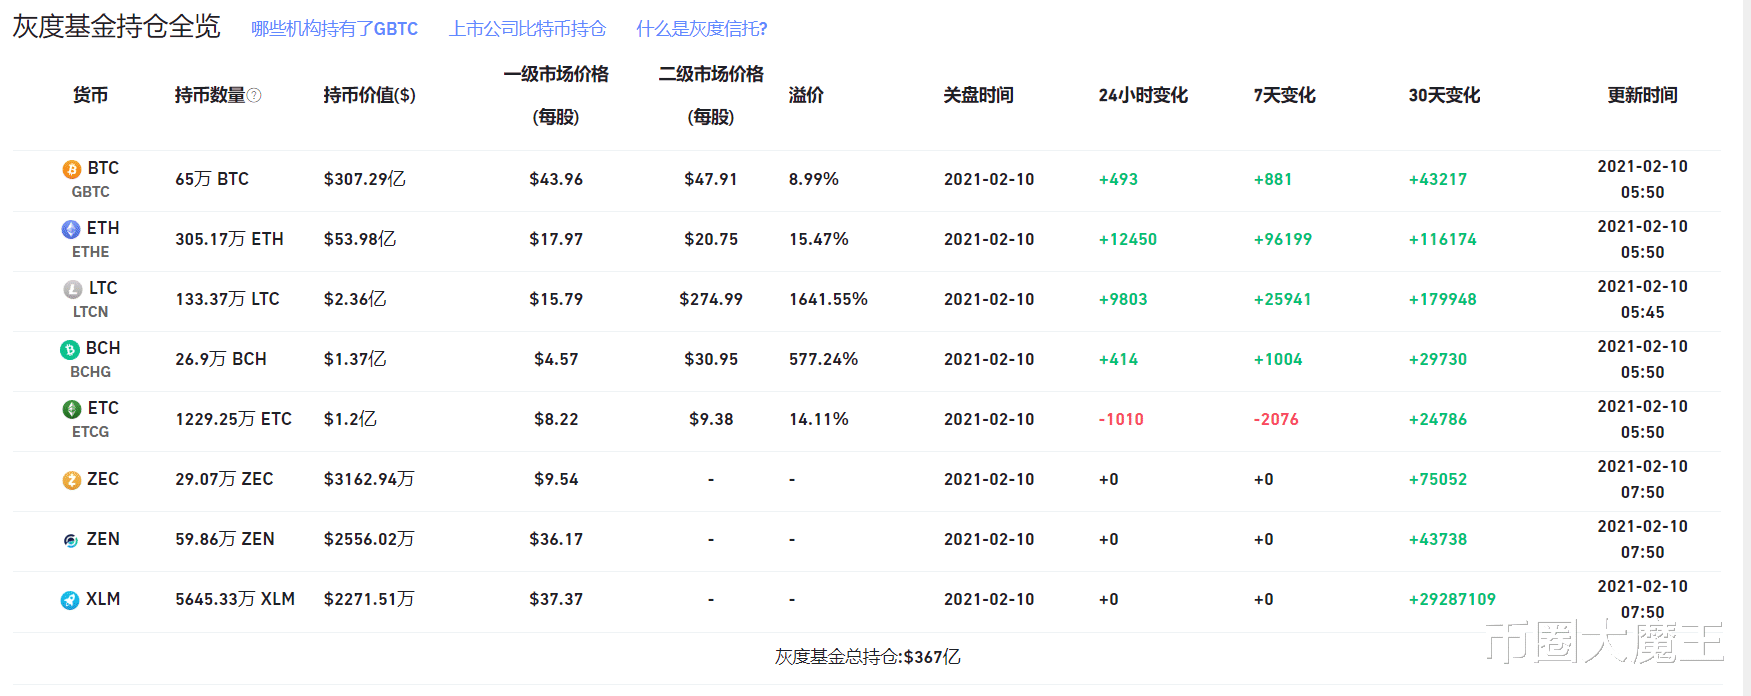Click the 7天变化 column header

tap(1285, 95)
